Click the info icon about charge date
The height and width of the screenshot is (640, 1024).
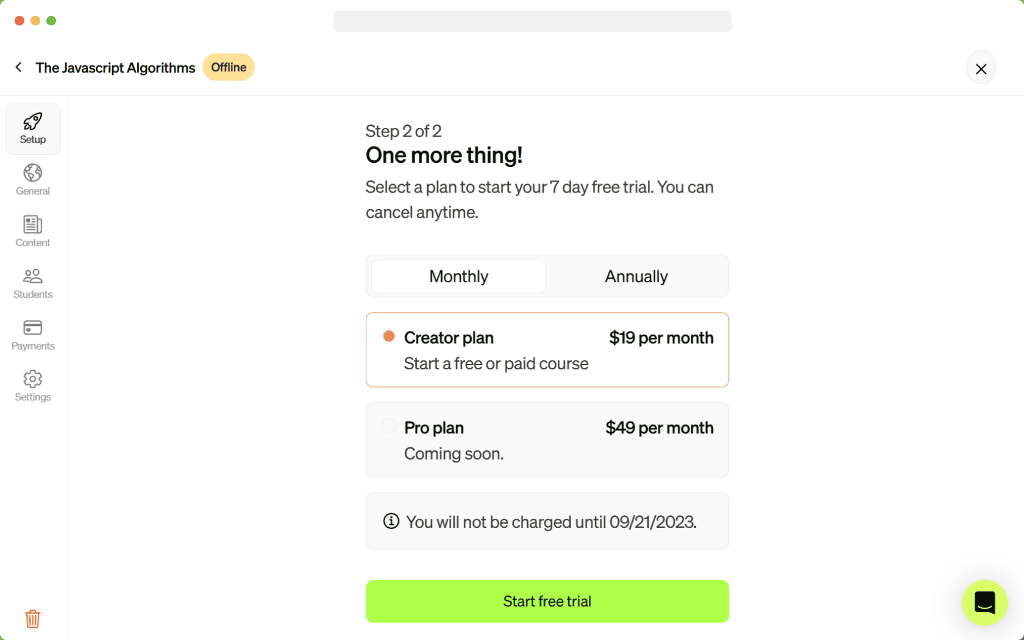[390, 520]
